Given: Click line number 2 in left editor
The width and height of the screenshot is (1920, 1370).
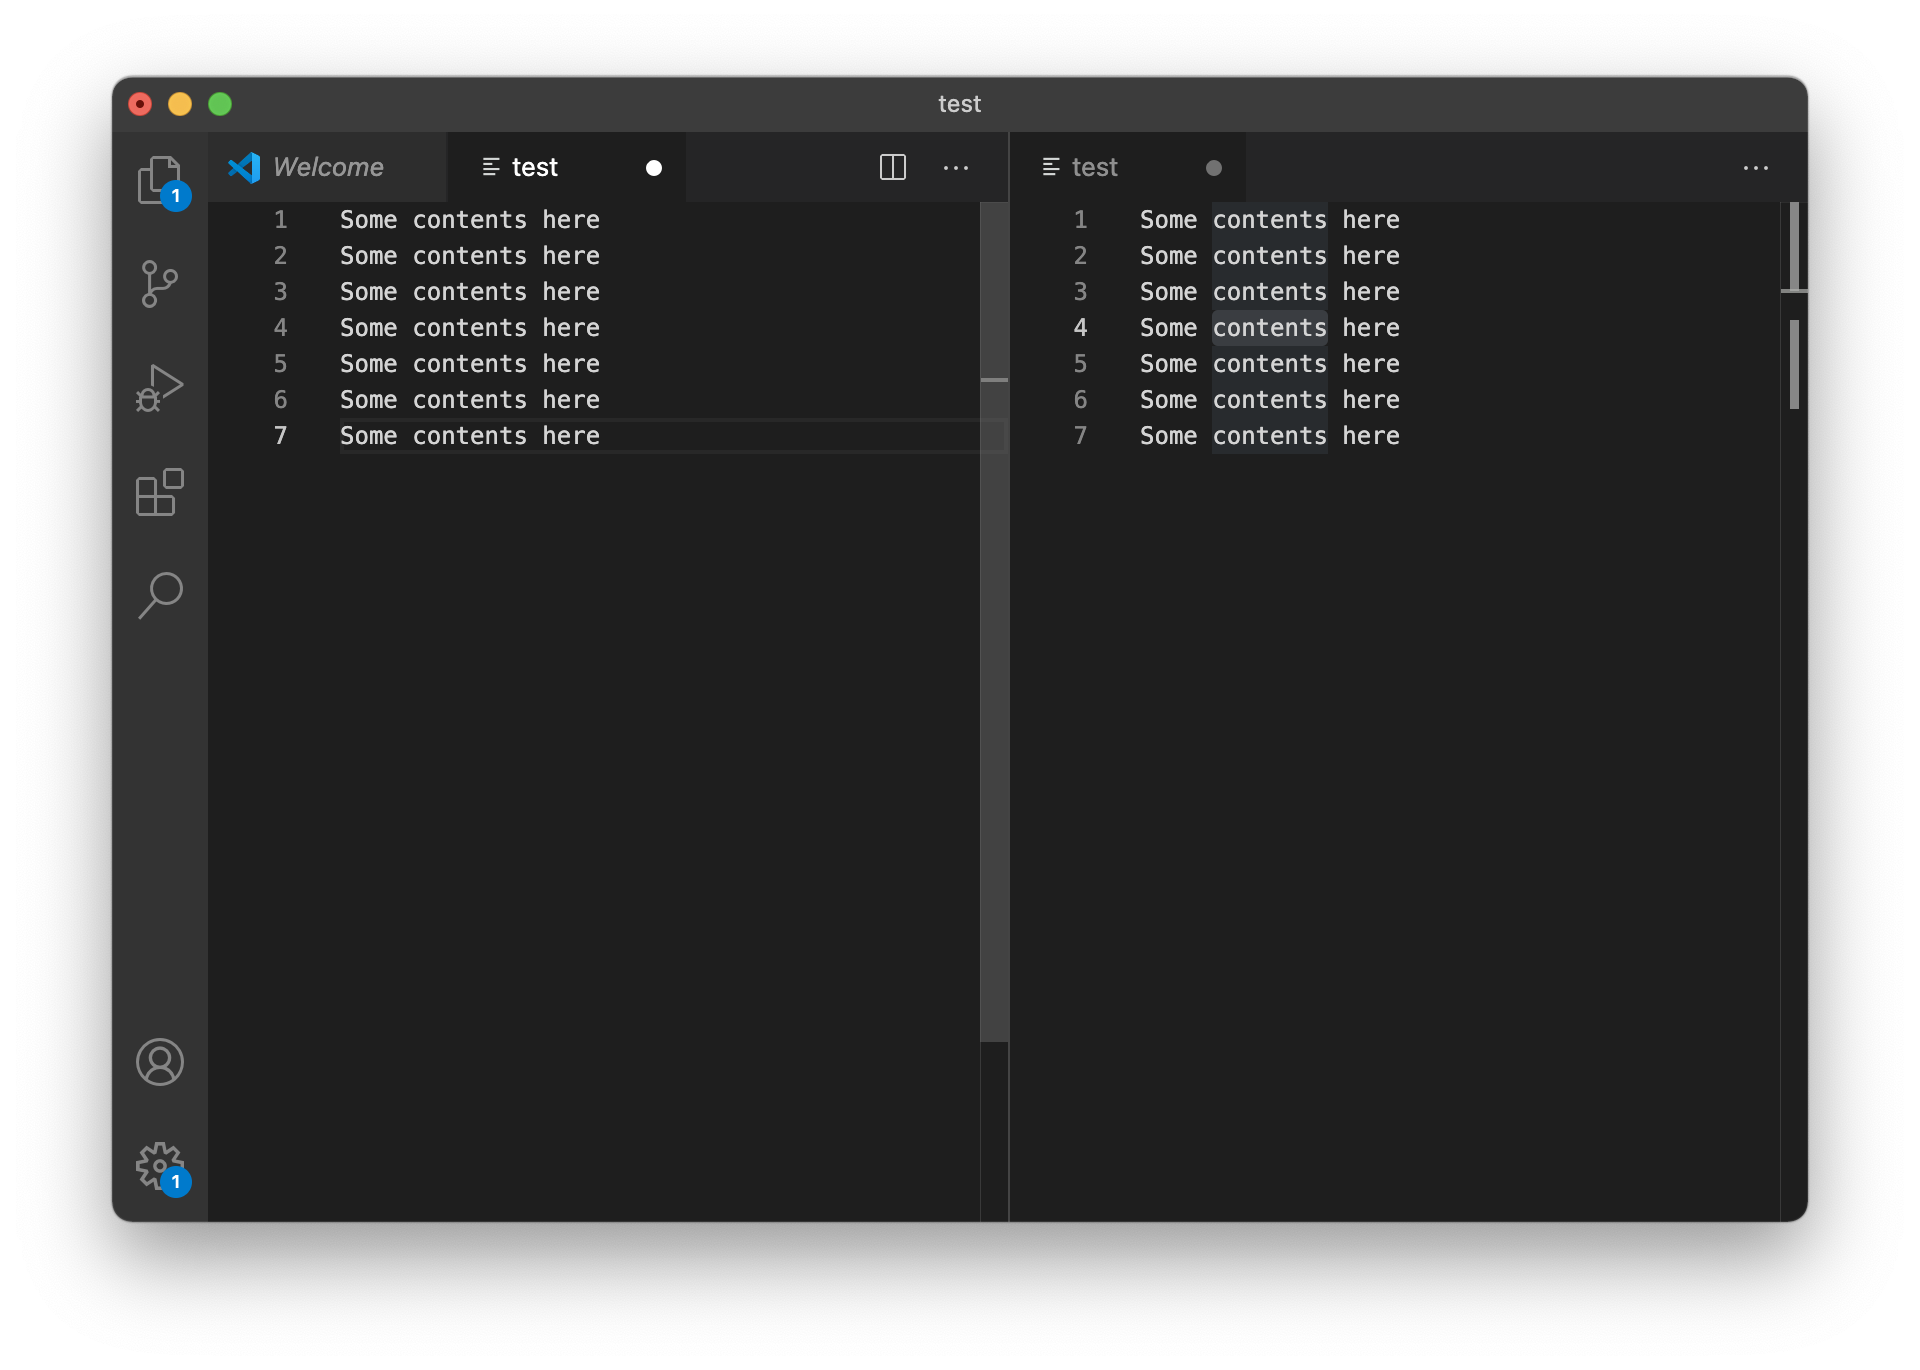Looking at the screenshot, I should coord(281,256).
